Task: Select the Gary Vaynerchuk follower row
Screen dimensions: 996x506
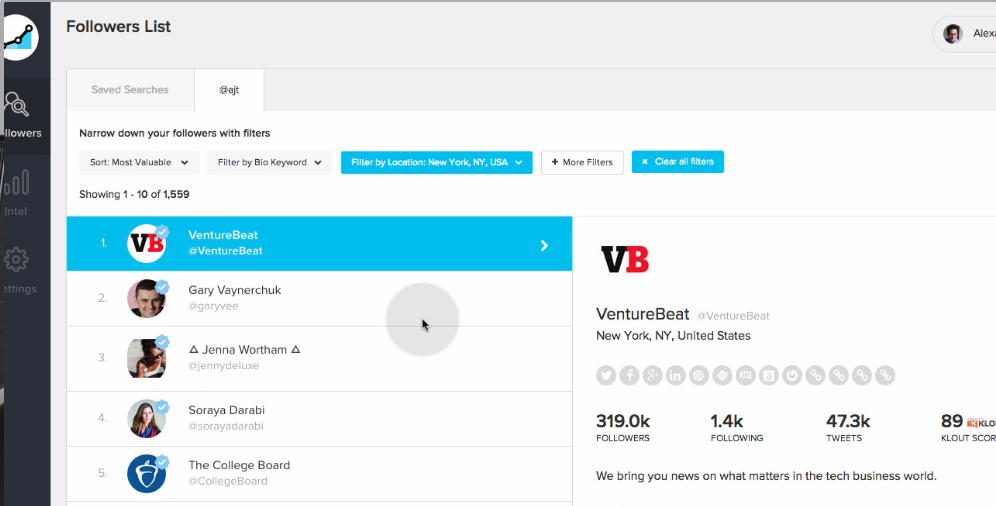Action: click(x=320, y=298)
